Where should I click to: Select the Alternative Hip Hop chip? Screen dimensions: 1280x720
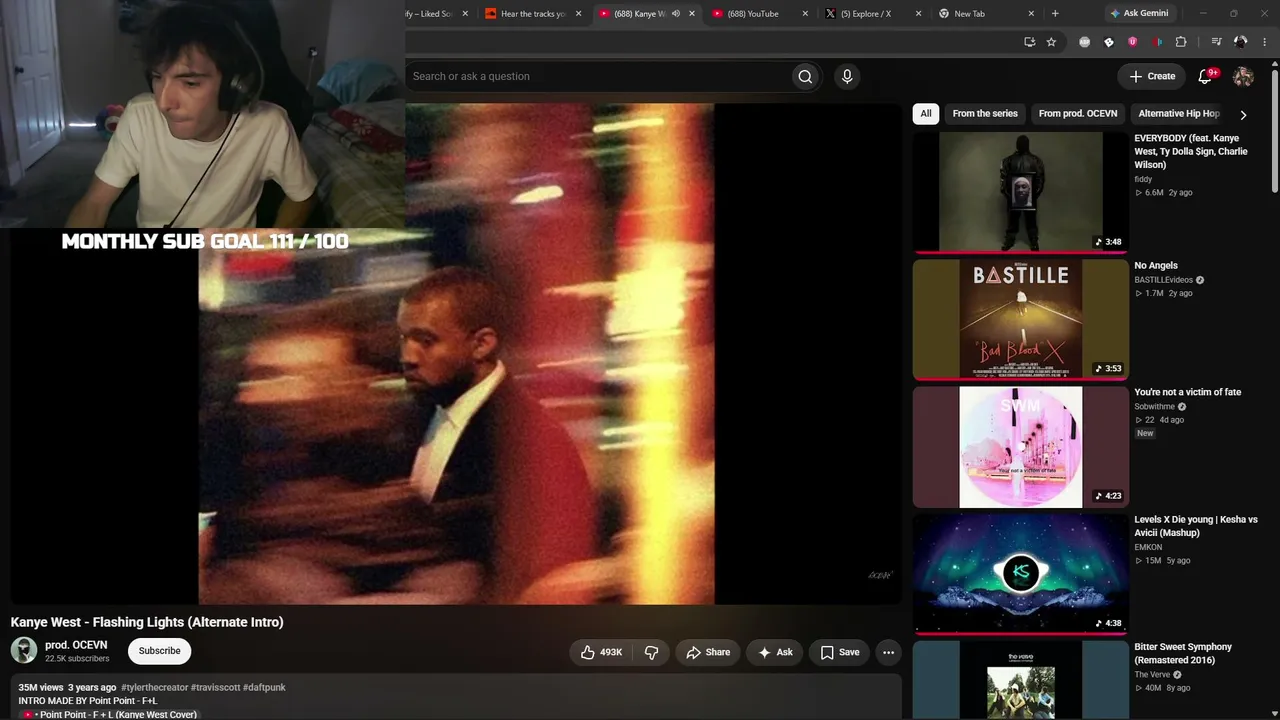click(1179, 114)
